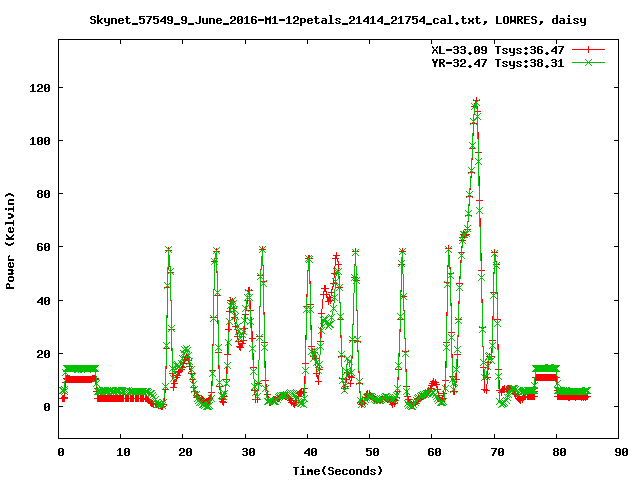Click the Power (Kelvin) y-axis label
The image size is (640, 480).
point(10,241)
